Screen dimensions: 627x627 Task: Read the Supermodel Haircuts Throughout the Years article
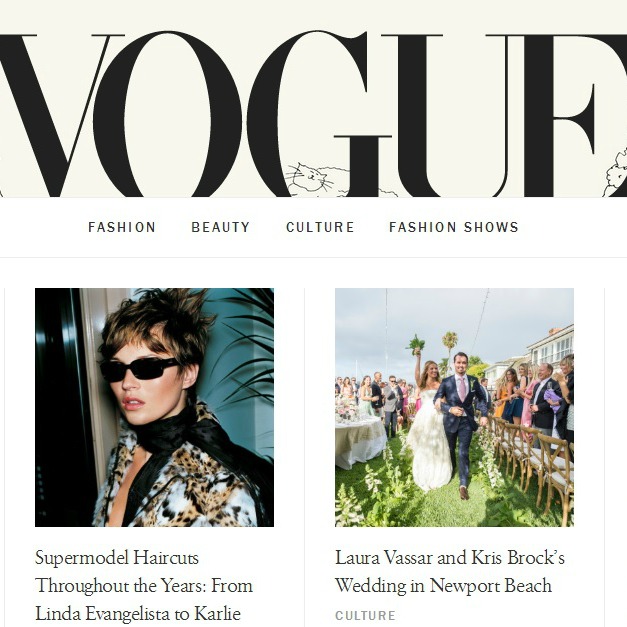144,585
